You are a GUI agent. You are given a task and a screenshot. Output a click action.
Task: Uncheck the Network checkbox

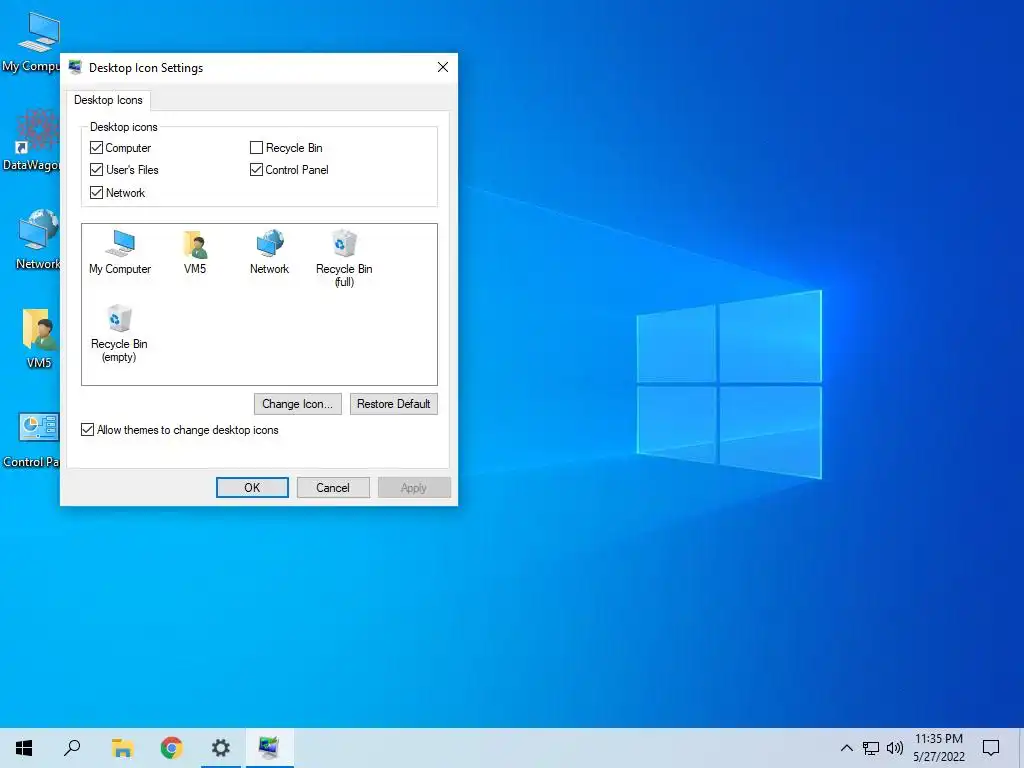point(96,193)
